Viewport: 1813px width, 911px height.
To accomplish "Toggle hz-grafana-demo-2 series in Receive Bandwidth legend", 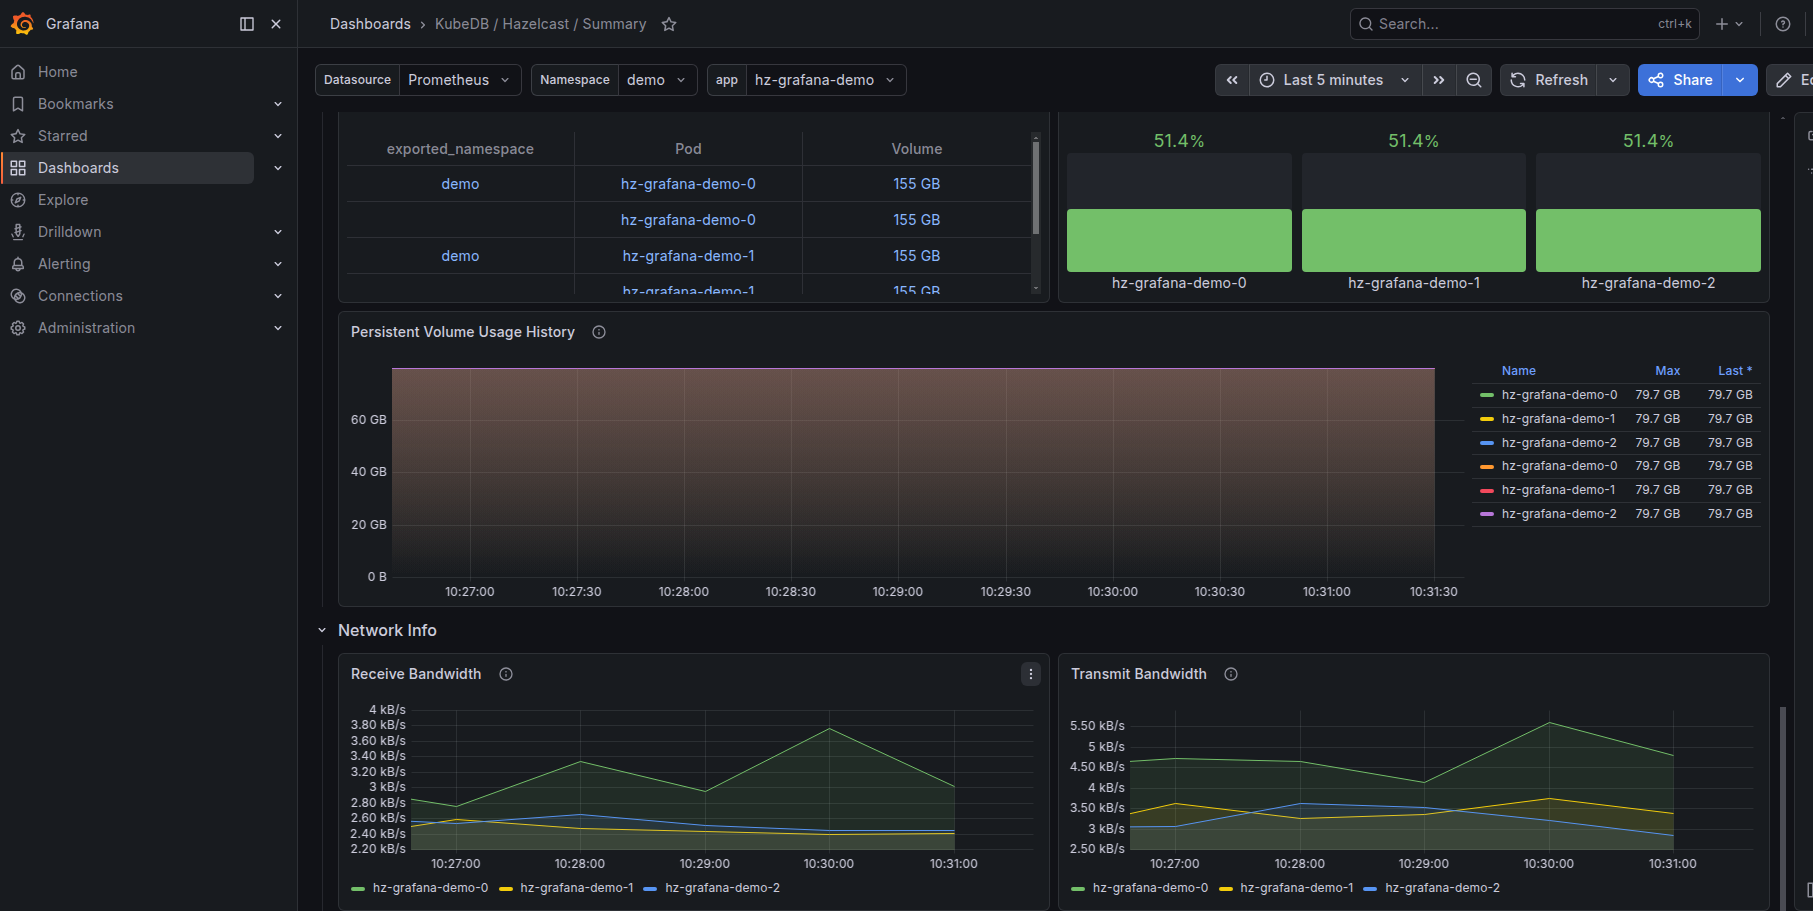I will point(722,888).
